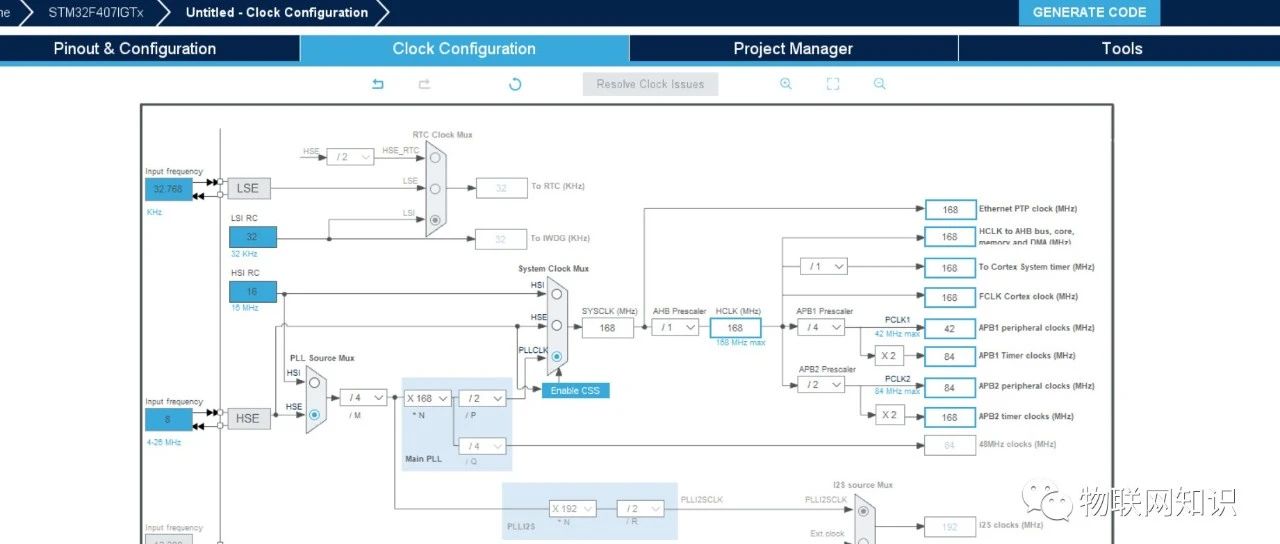Open the /2 PLL P divider dropdown
This screenshot has width=1280, height=544.
click(x=482, y=398)
